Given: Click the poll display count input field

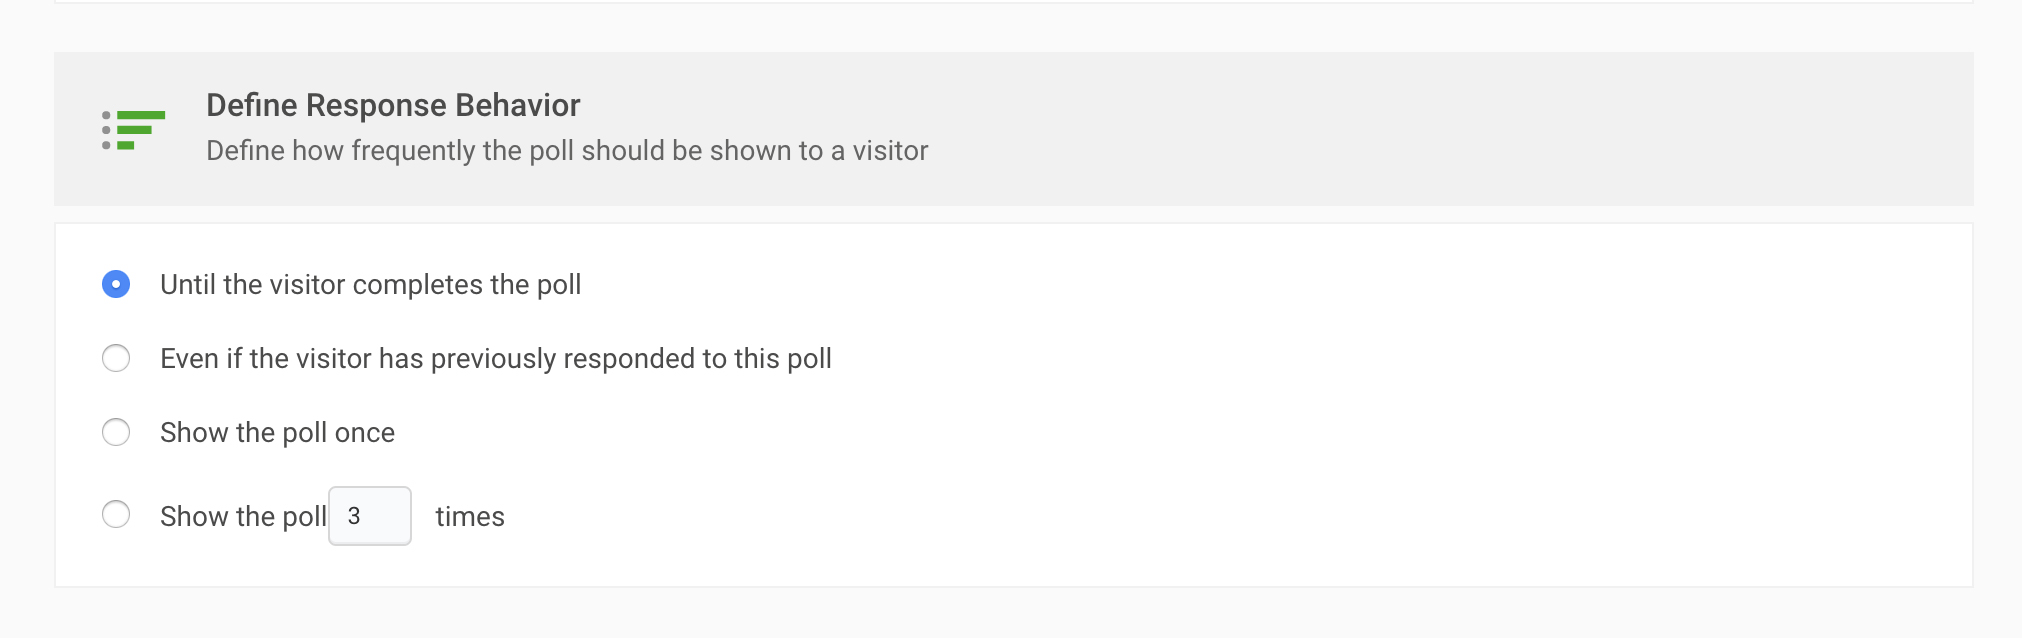Looking at the screenshot, I should (370, 516).
